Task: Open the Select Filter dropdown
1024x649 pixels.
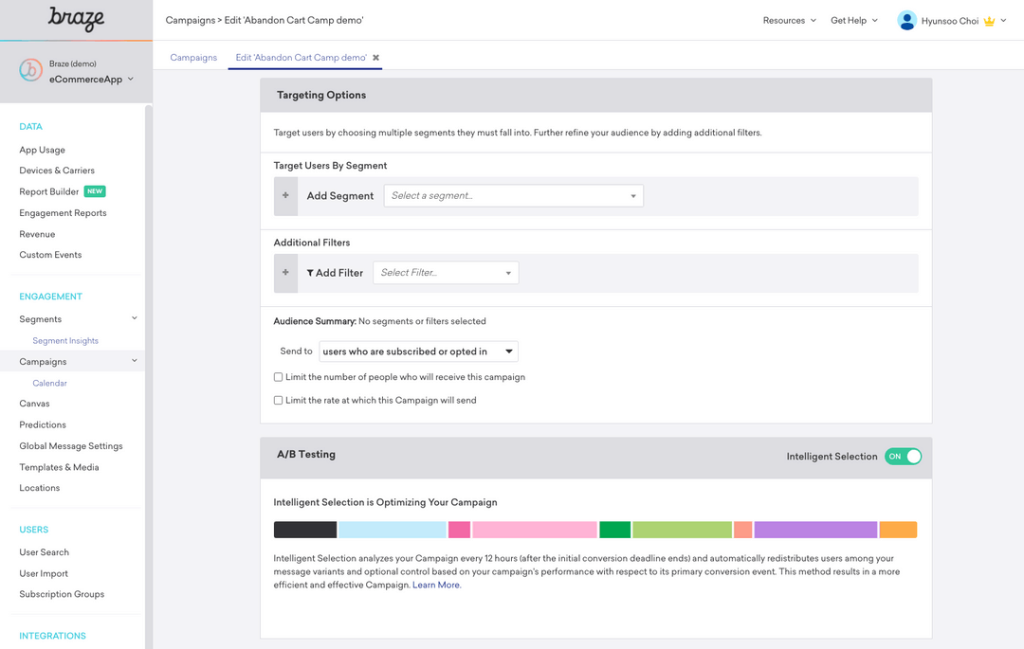Action: 445,273
